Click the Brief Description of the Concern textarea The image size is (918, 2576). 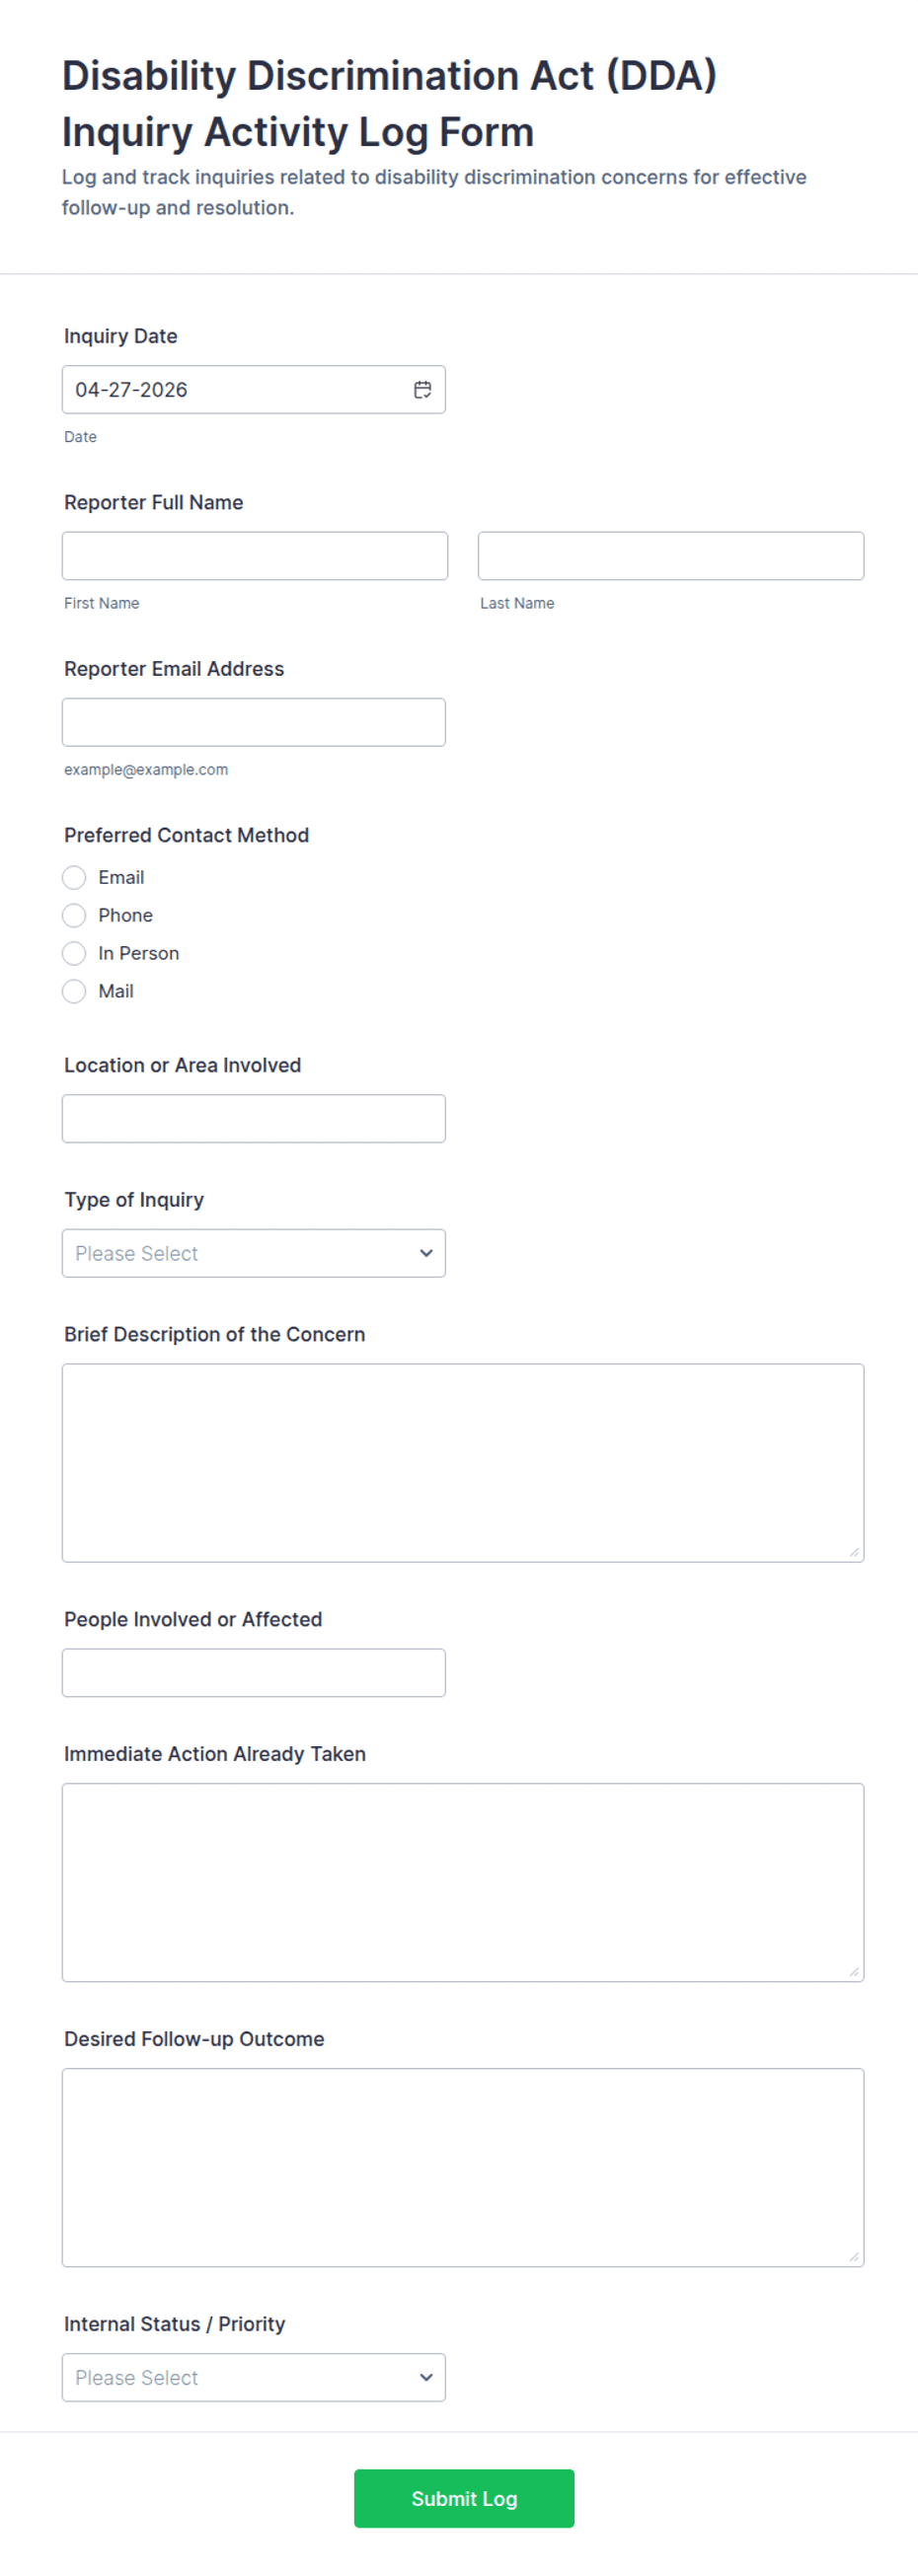[x=463, y=1462]
